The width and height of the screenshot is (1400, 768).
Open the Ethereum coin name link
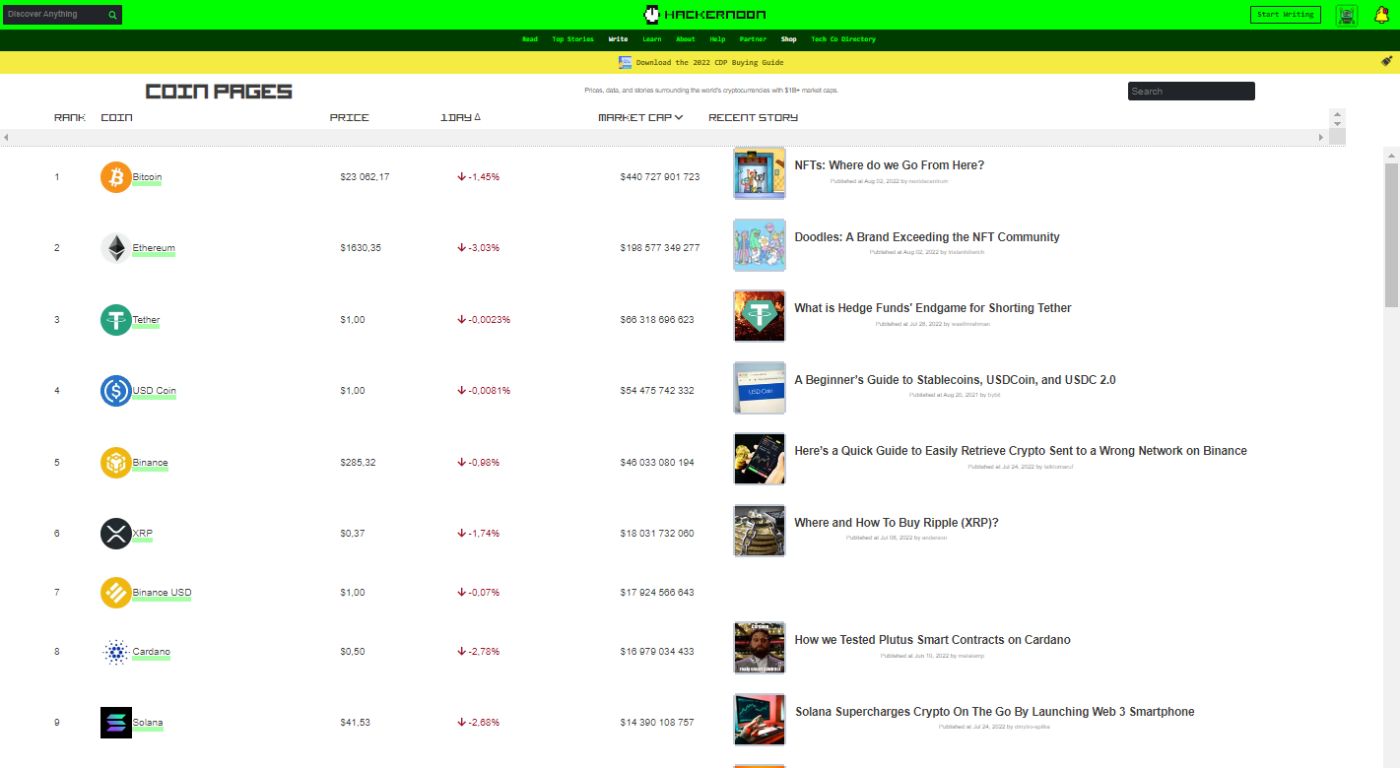154,248
